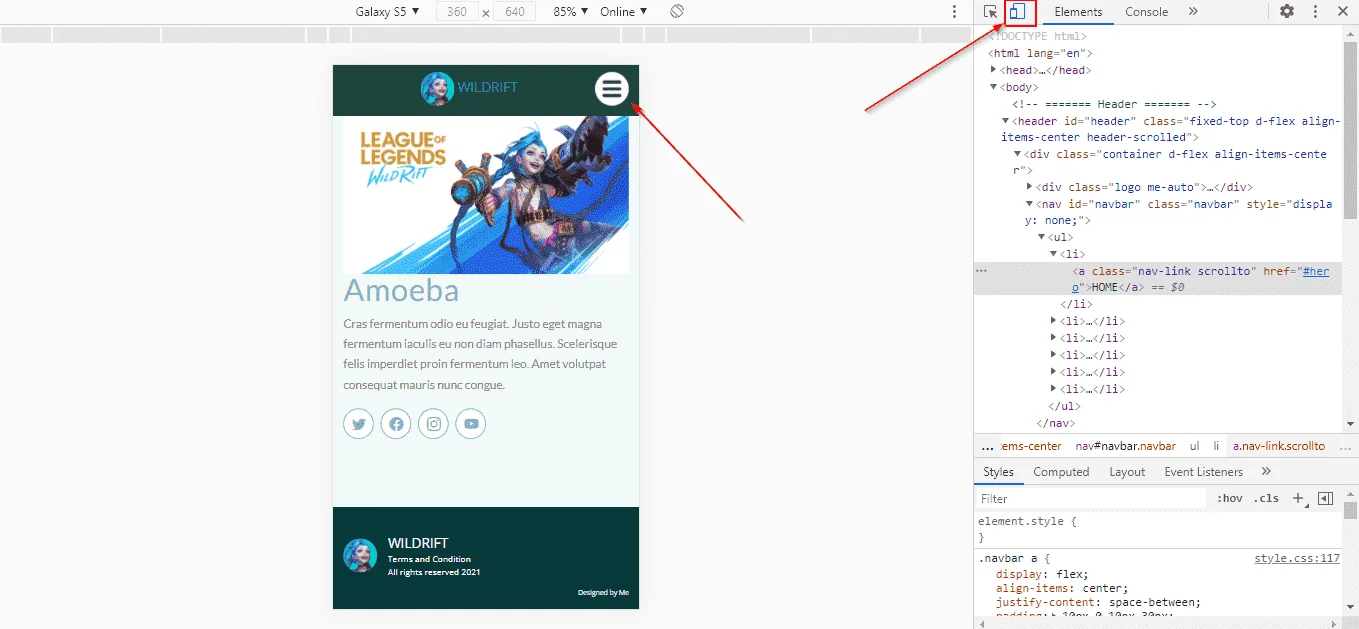Open device toolbar more options menu
This screenshot has height=629, width=1359.
pyautogui.click(x=955, y=12)
